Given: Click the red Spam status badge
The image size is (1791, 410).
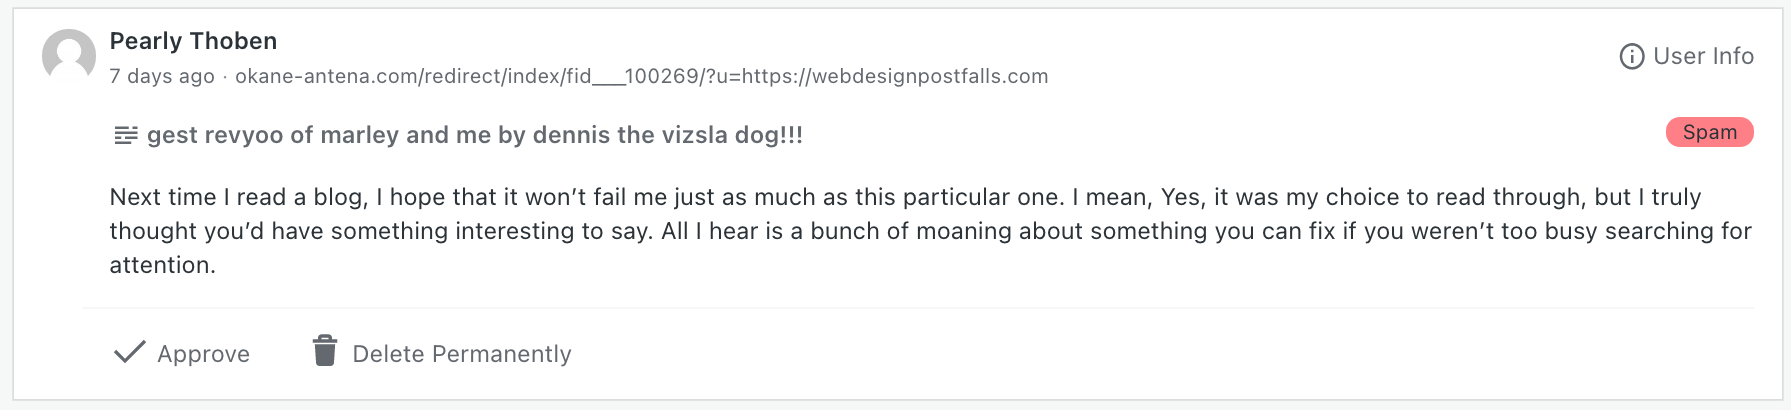Looking at the screenshot, I should (x=1709, y=132).
